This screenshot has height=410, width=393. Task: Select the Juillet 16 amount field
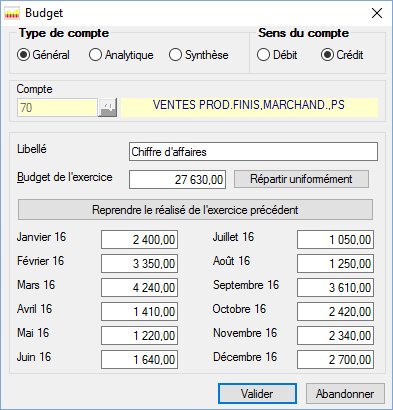335,239
